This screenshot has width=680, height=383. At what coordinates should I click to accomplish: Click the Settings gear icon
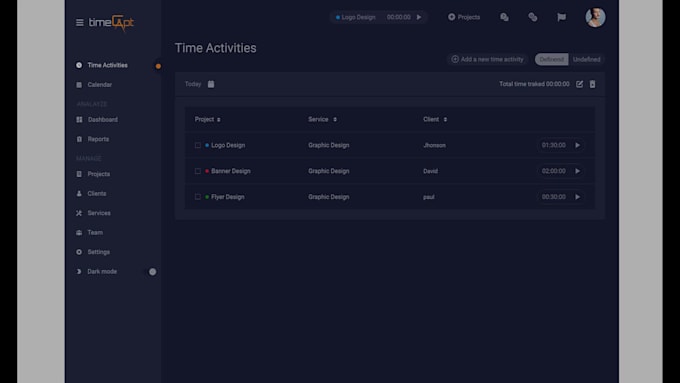pyautogui.click(x=79, y=252)
